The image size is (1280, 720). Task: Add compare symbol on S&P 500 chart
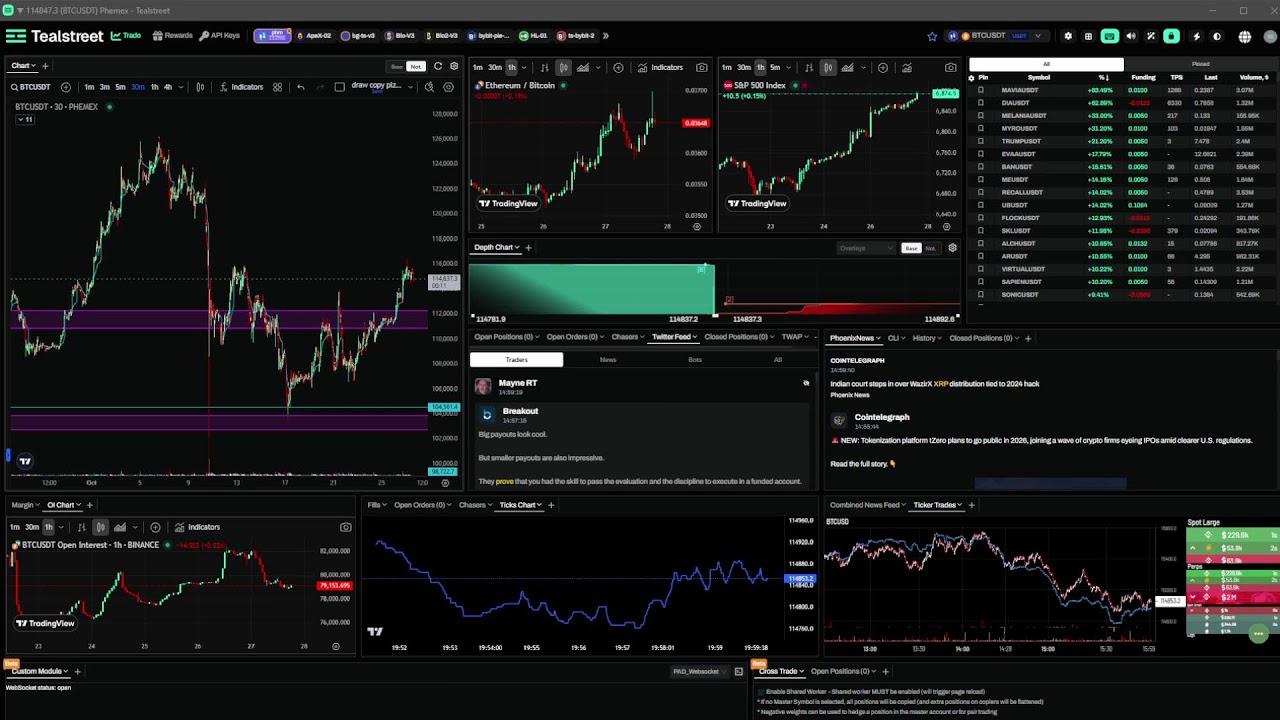coord(882,67)
